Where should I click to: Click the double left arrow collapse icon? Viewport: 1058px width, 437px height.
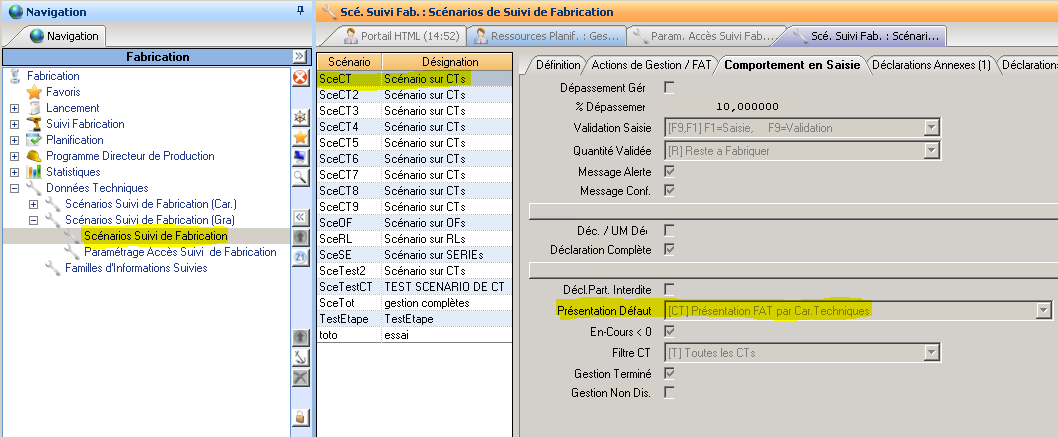[x=300, y=217]
